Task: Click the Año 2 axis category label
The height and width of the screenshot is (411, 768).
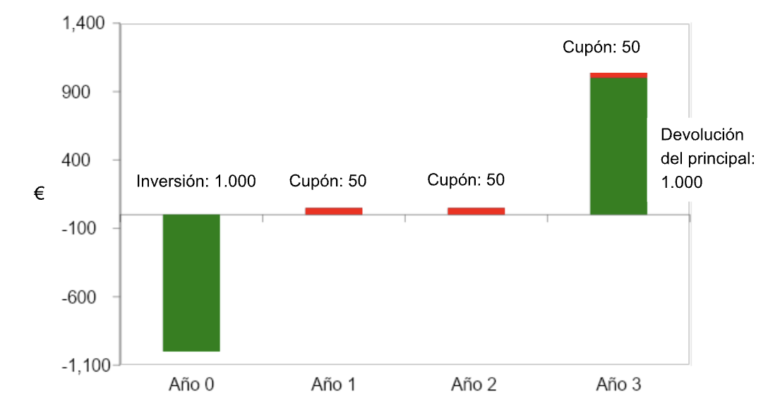Action: tap(474, 385)
